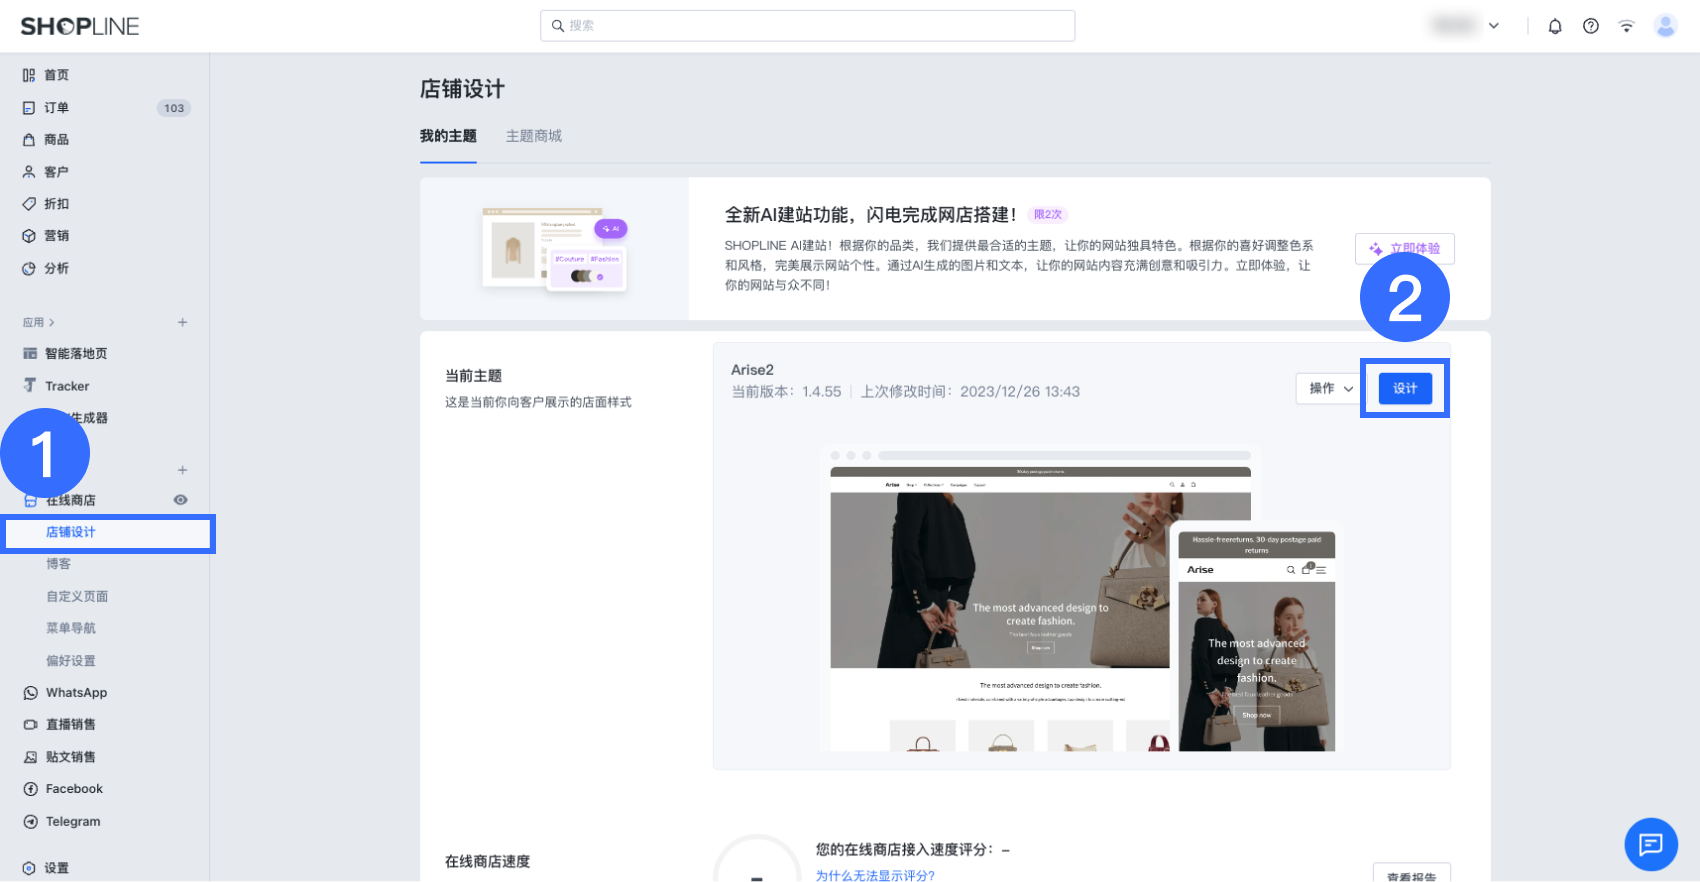The width and height of the screenshot is (1700, 882).
Task: Expand the 应用 section chevron
Action: pos(51,322)
